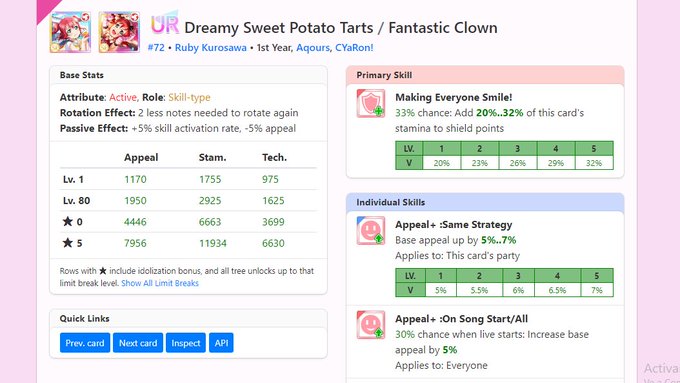Select the Lv. 80 technique value 1625
The height and width of the screenshot is (383, 680).
pyautogui.click(x=273, y=200)
